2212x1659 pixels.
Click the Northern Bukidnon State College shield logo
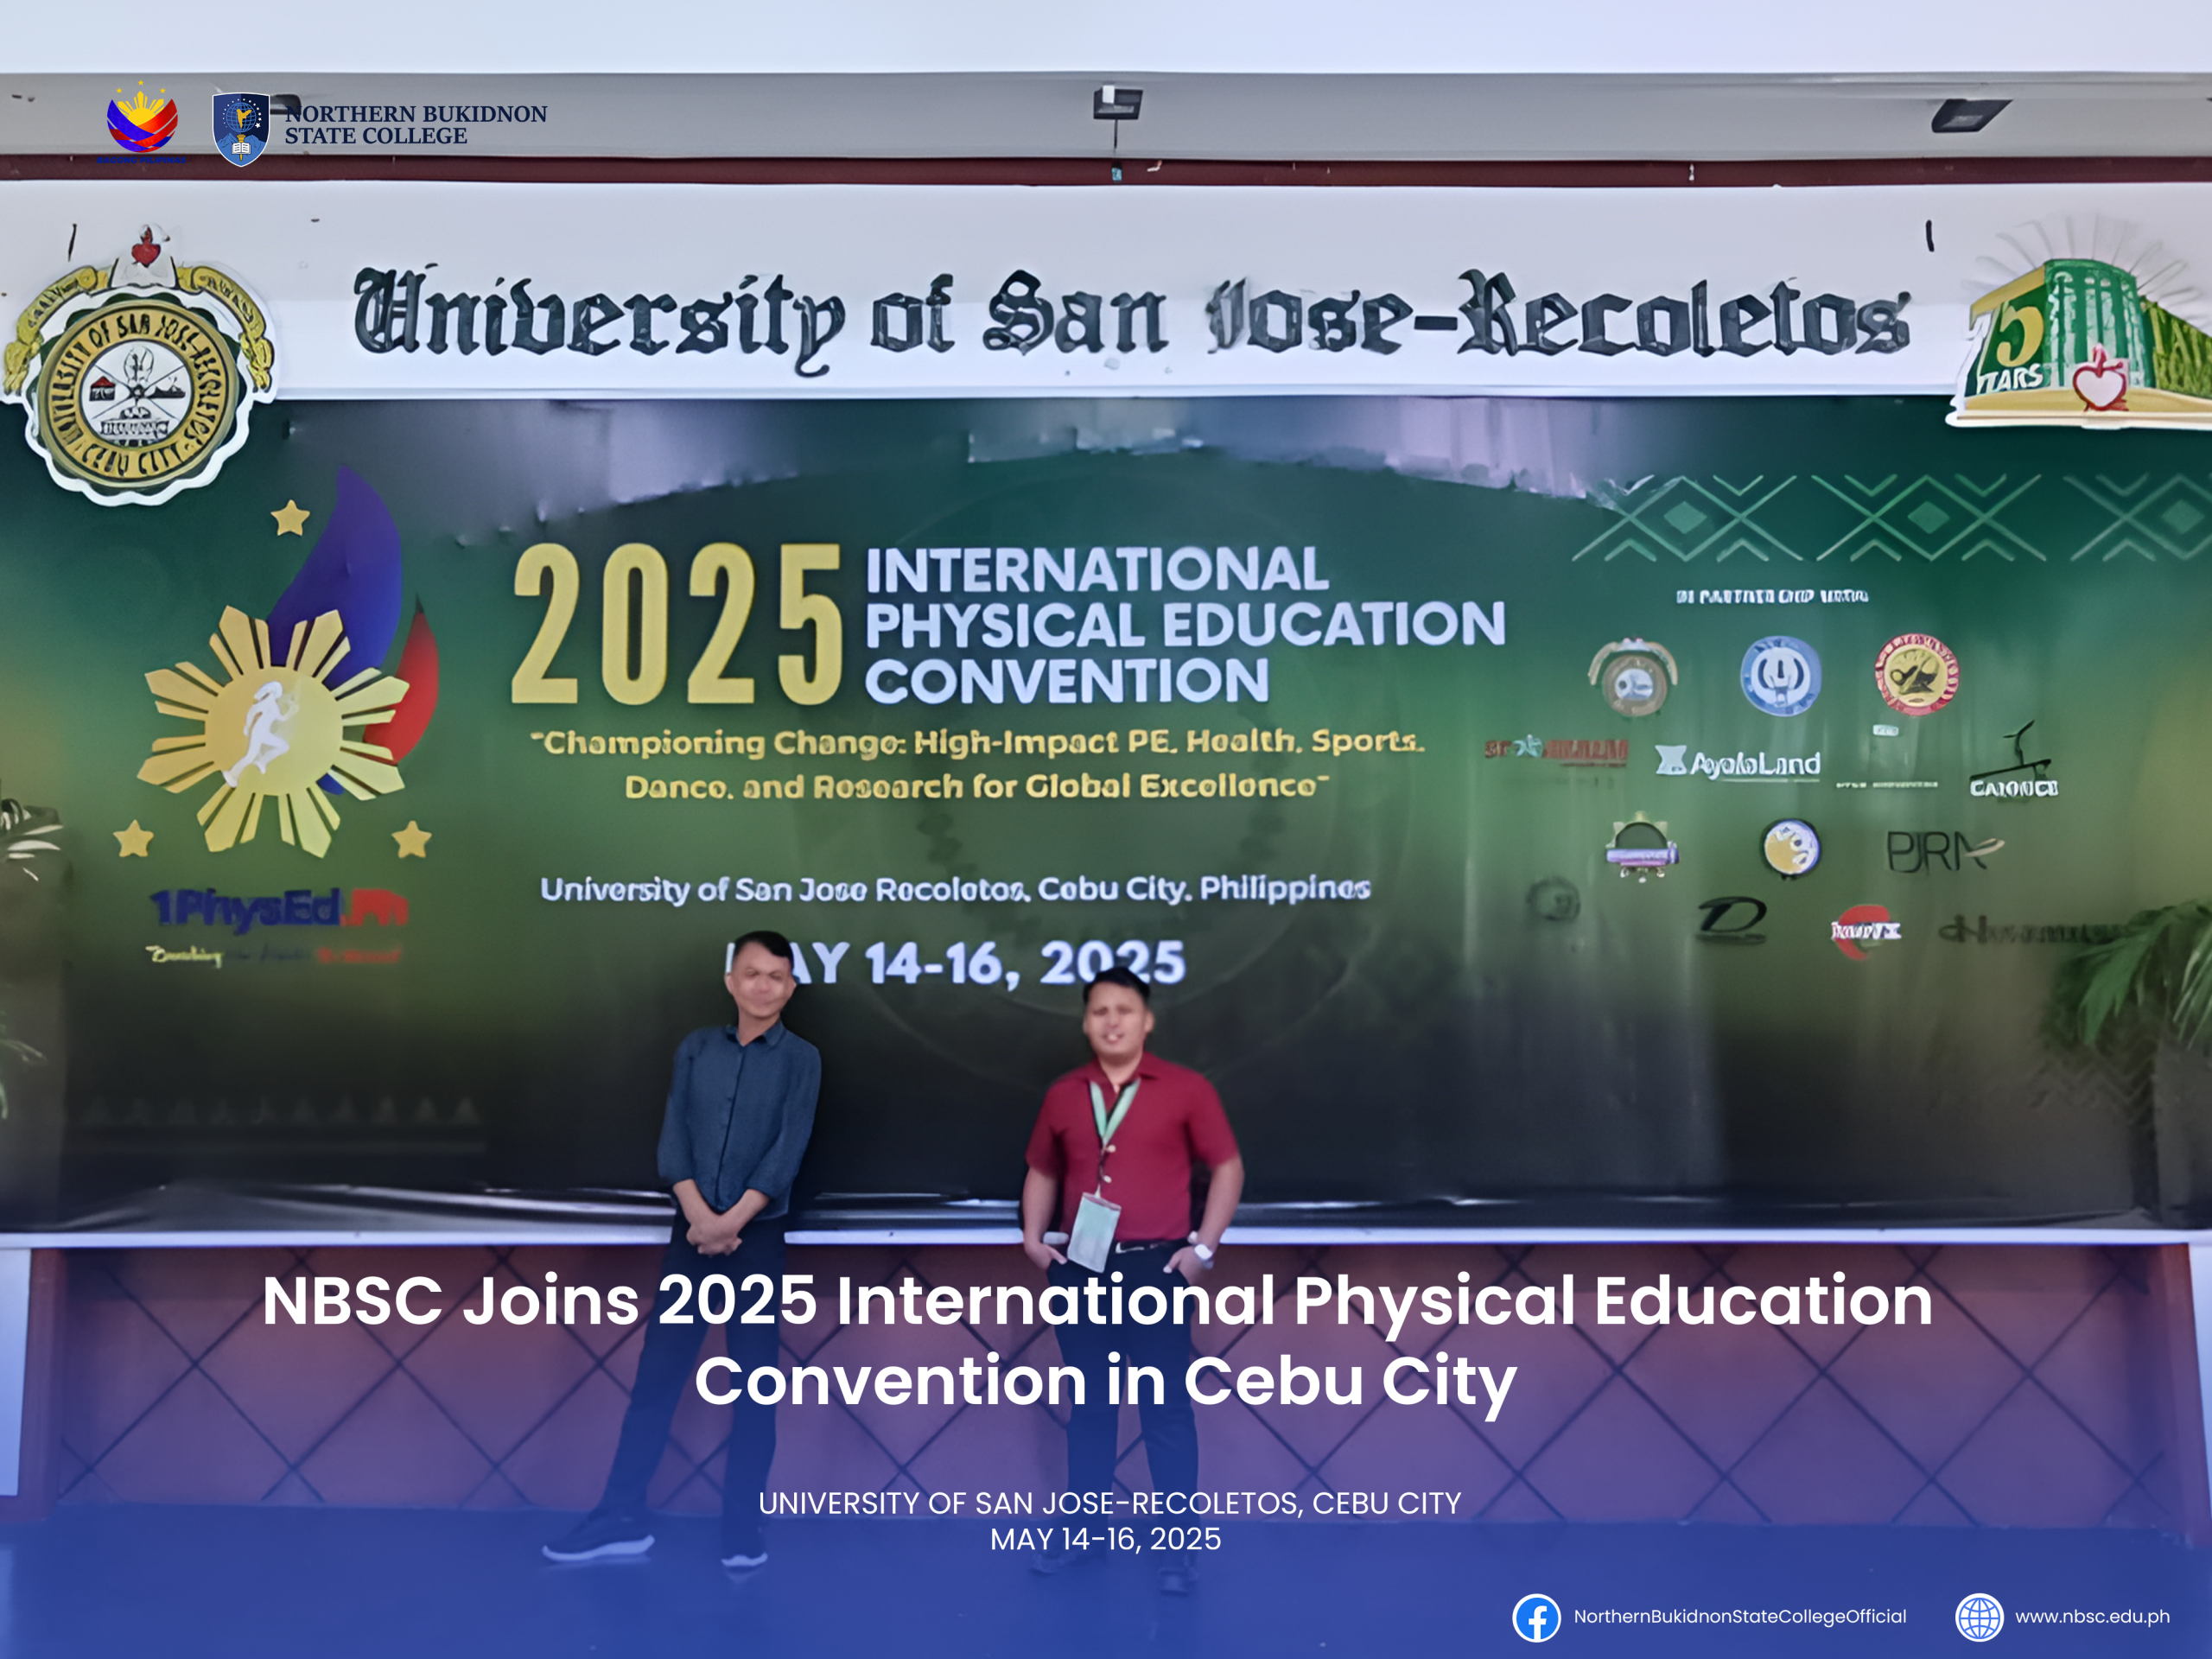240,129
